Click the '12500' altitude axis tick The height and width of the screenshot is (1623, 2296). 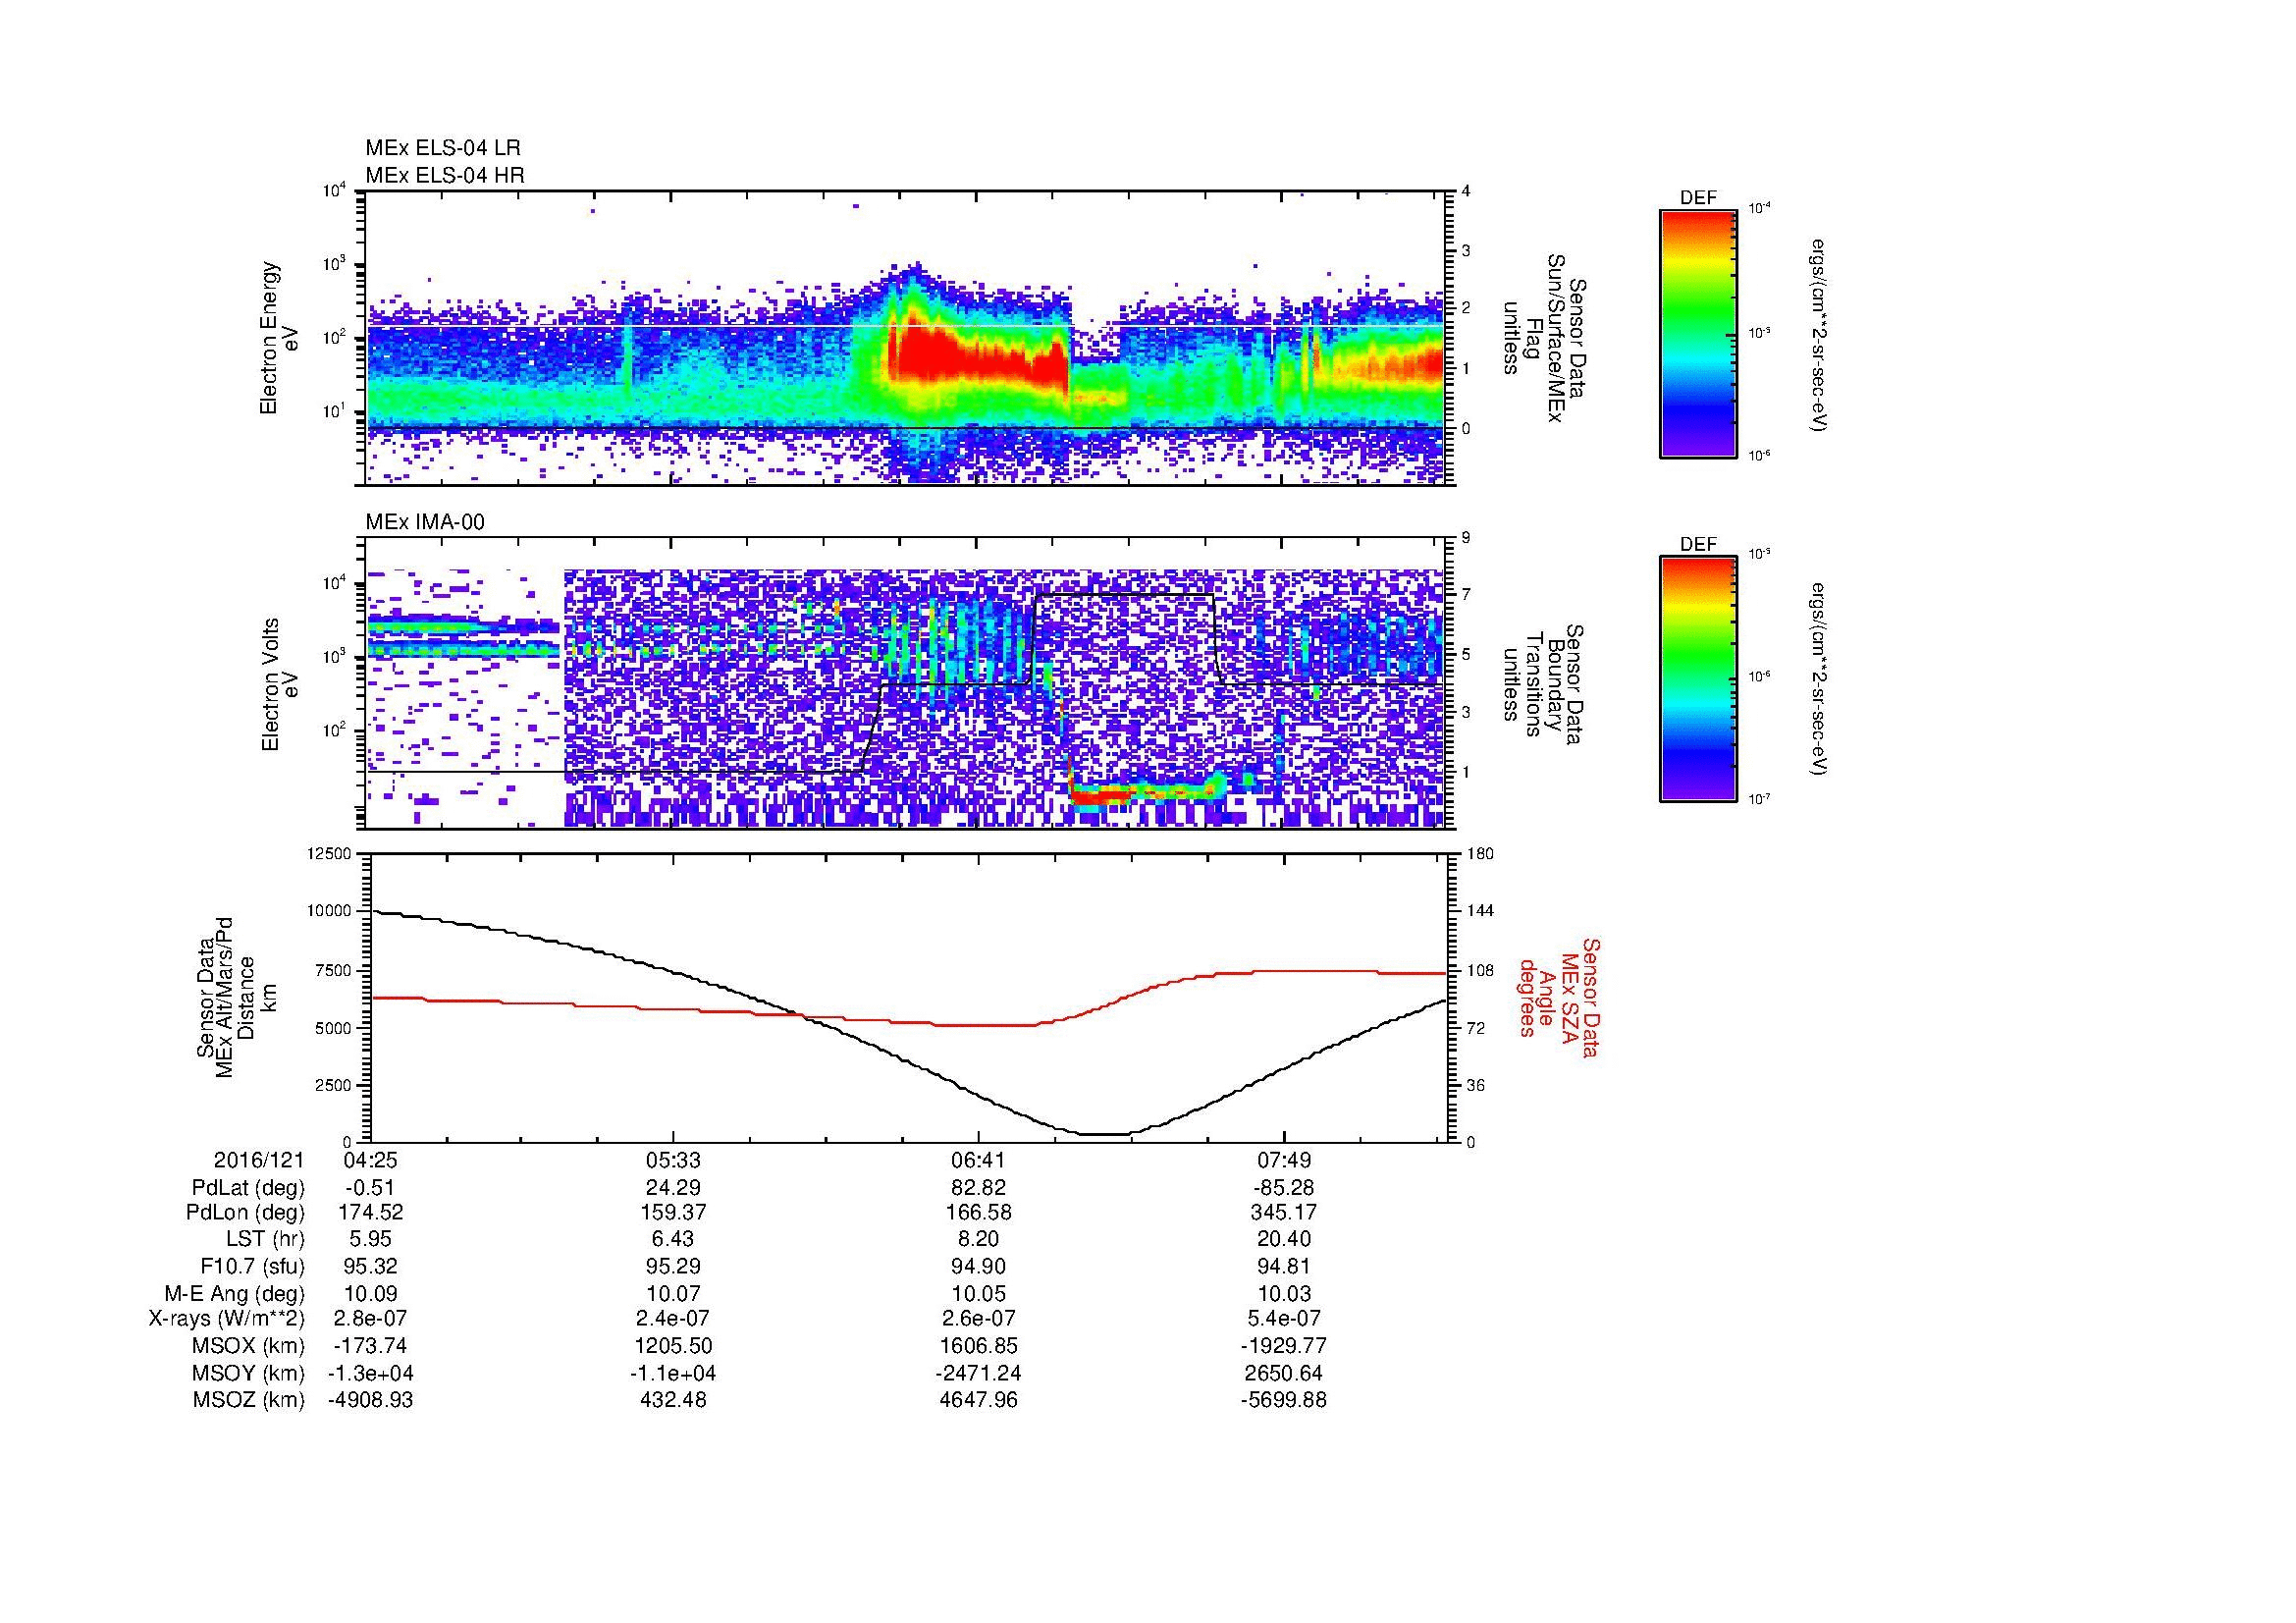click(x=329, y=853)
